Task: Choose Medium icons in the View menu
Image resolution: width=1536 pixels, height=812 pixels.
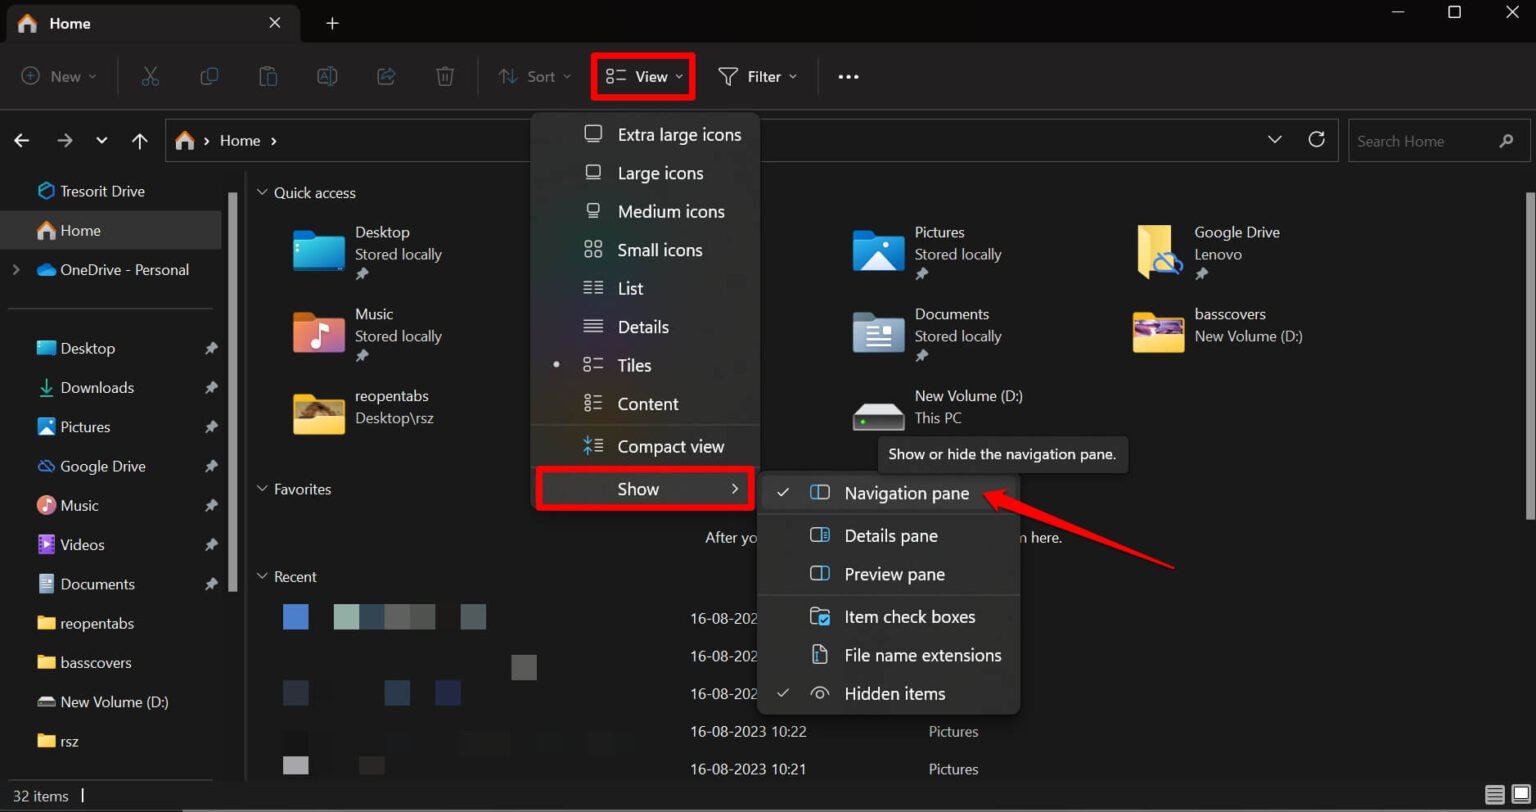Action: (671, 211)
